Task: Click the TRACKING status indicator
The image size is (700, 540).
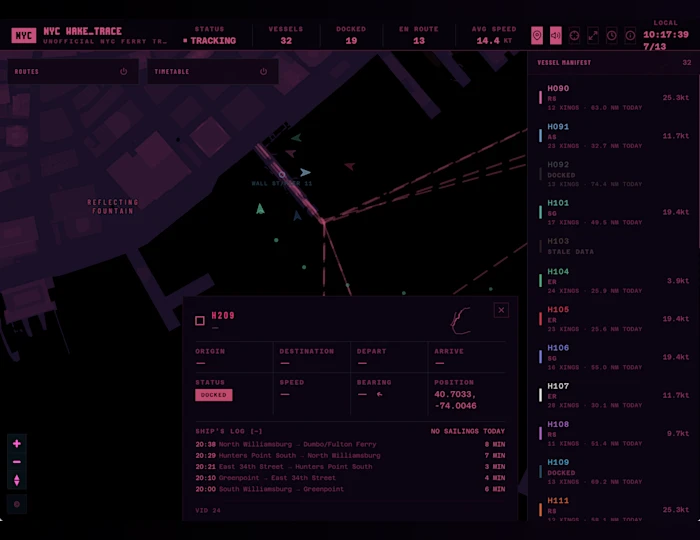Action: tap(210, 41)
